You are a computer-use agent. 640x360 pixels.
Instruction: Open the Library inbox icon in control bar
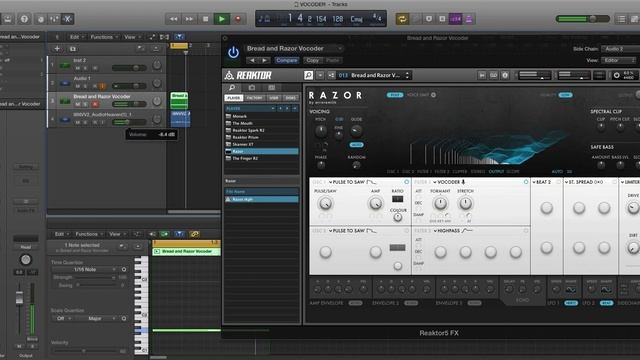[8, 19]
